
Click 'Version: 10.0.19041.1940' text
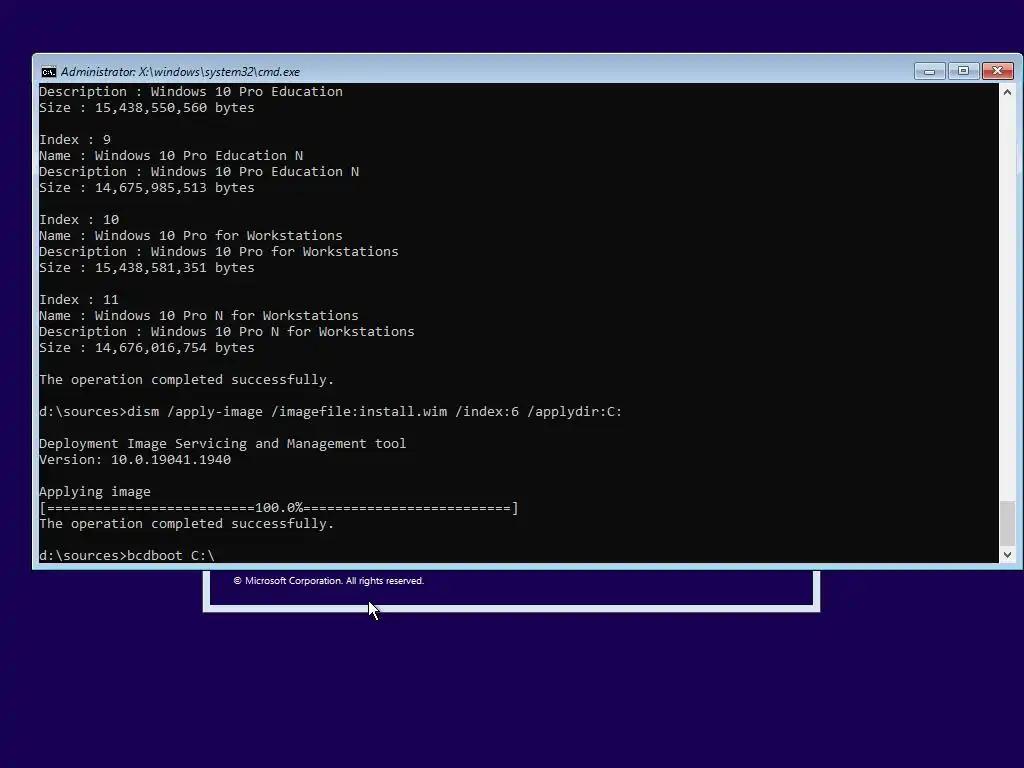(135, 459)
